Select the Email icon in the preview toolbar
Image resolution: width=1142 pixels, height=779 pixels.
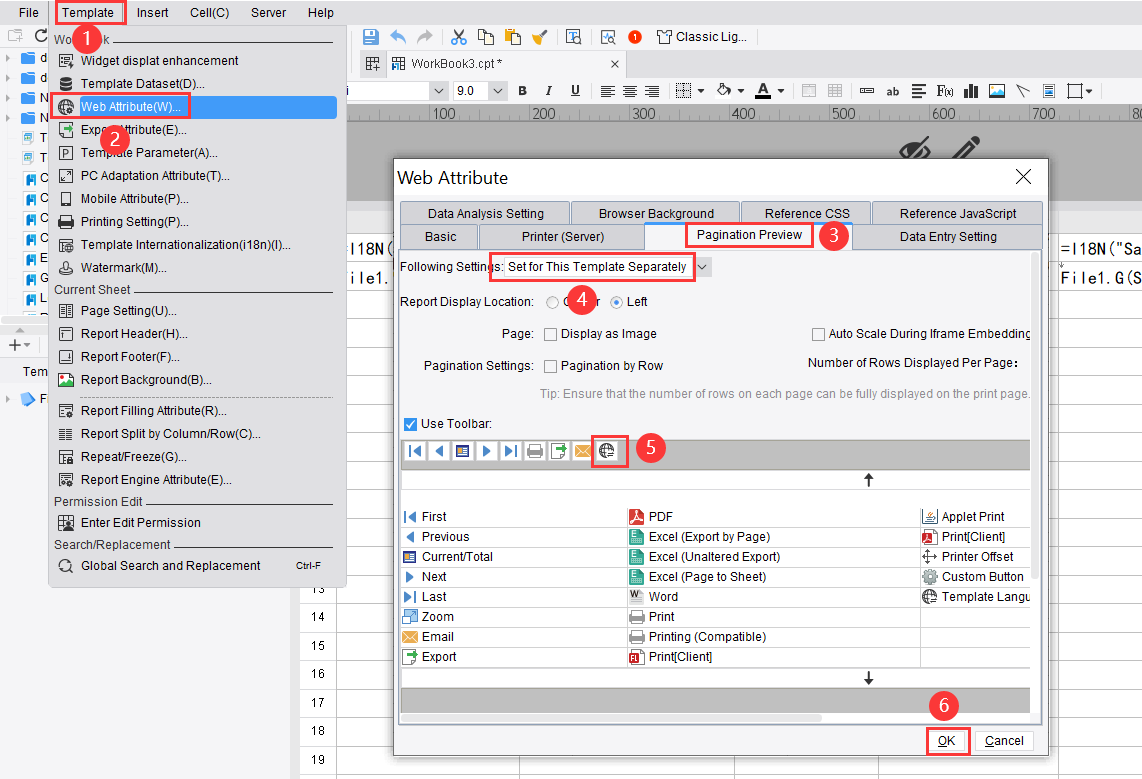(x=581, y=450)
